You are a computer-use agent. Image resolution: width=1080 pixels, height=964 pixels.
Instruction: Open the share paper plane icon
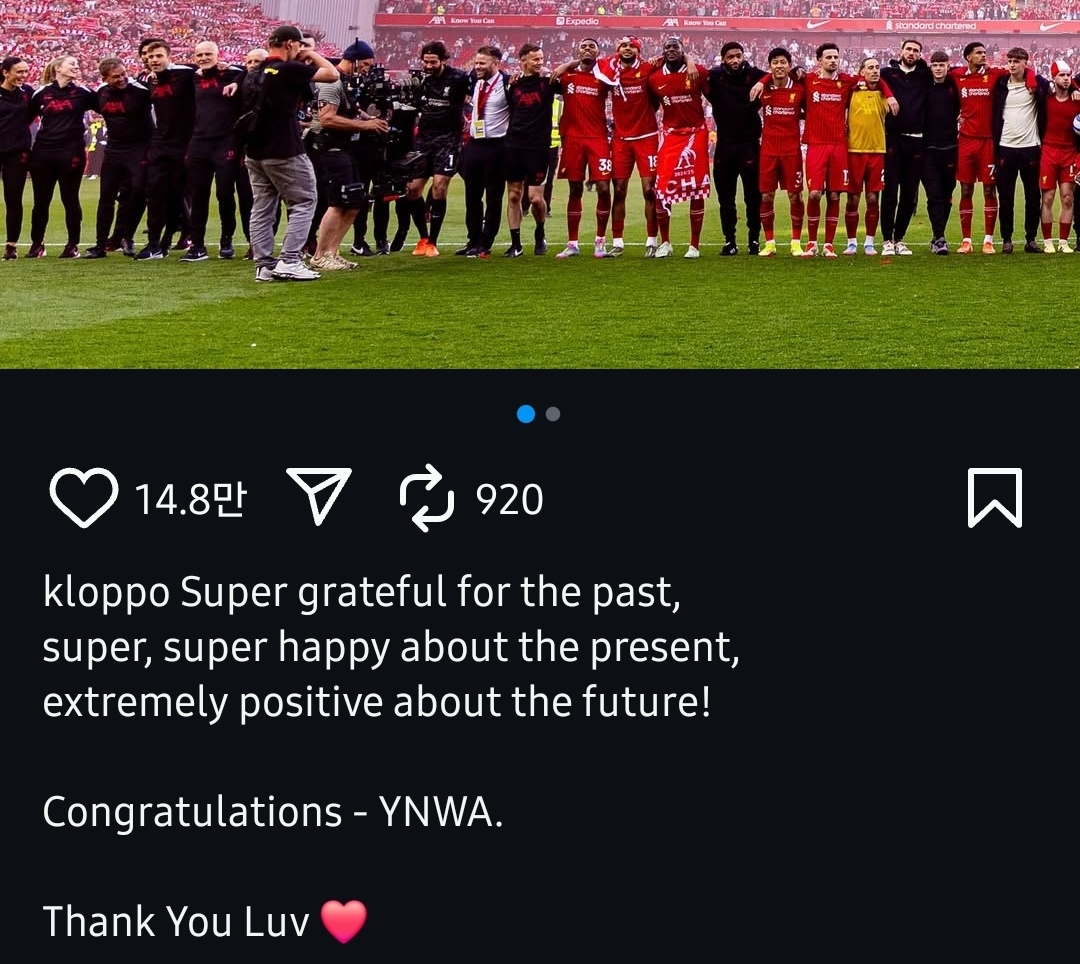(319, 496)
